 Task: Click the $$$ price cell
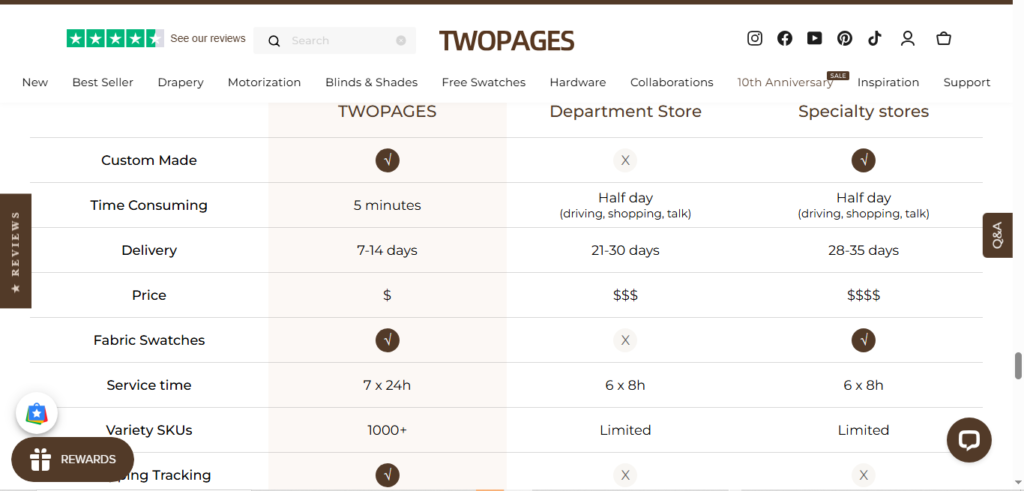point(625,295)
